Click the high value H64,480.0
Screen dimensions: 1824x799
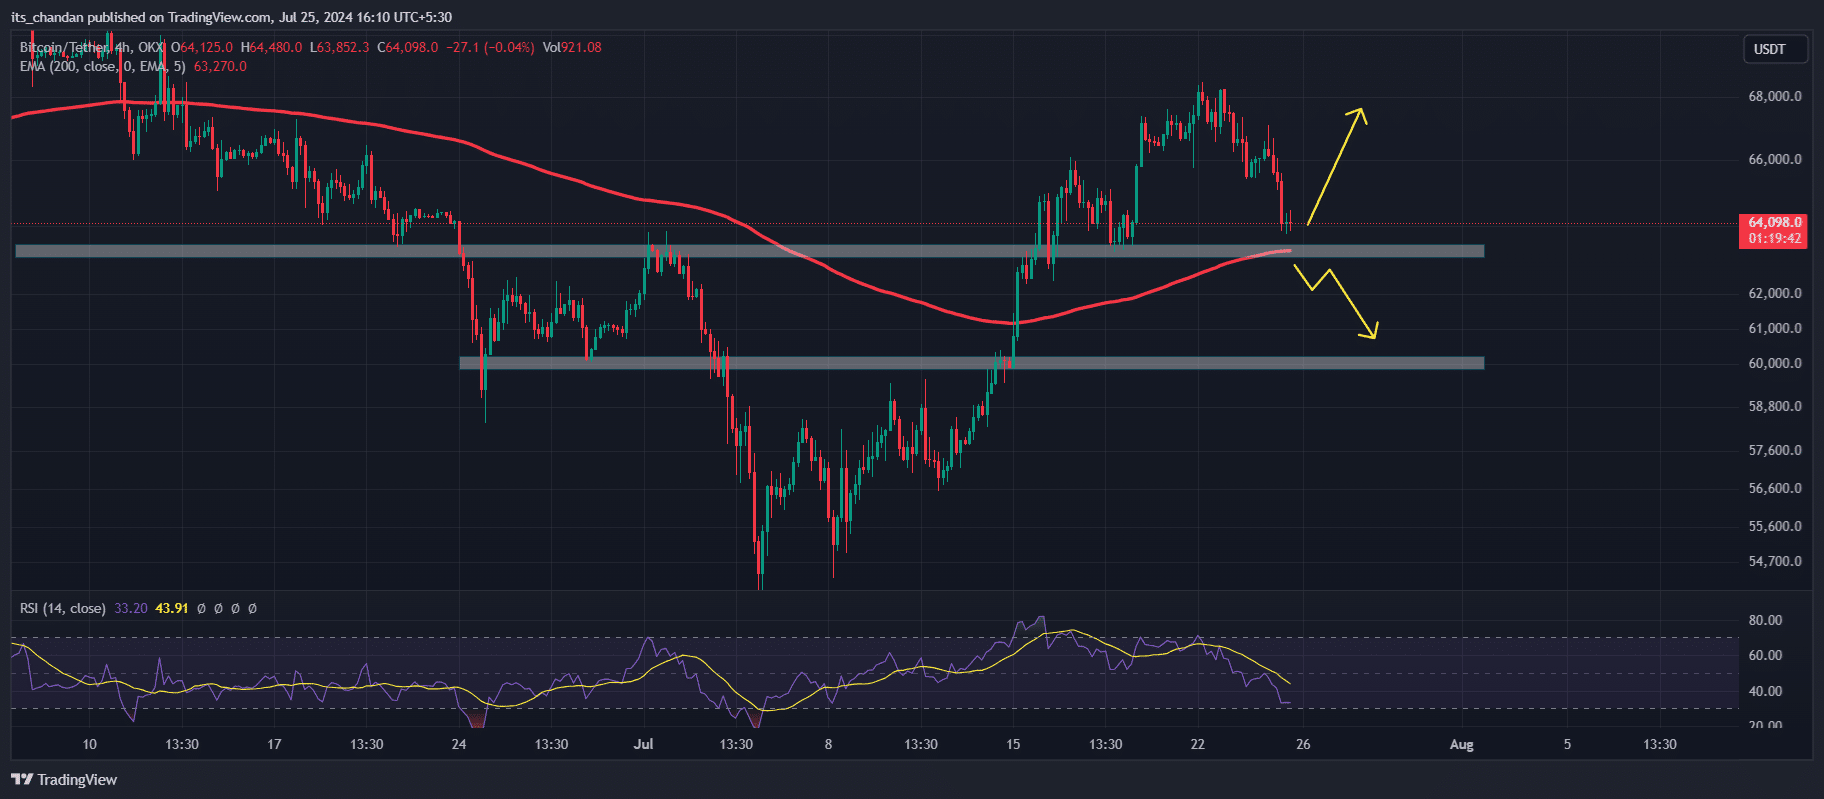(x=271, y=47)
